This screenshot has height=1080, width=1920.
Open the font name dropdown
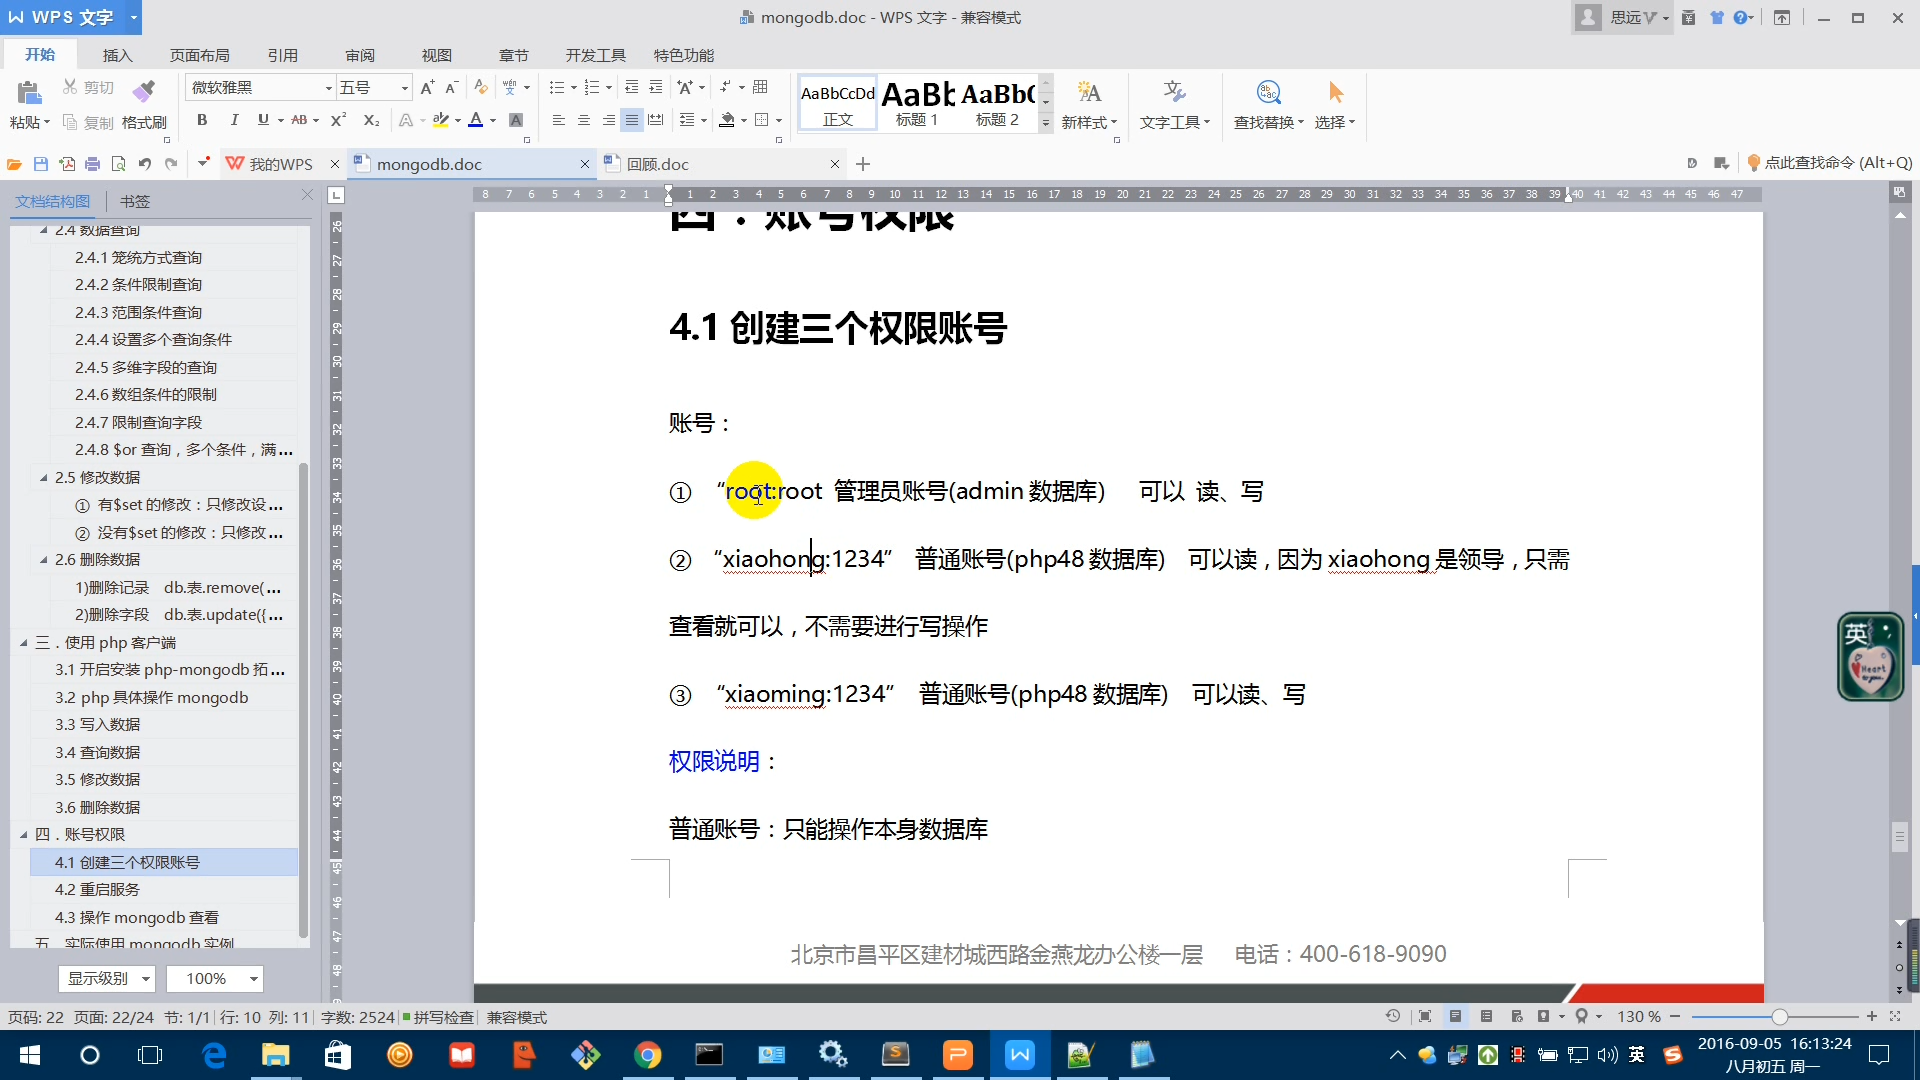coord(328,88)
